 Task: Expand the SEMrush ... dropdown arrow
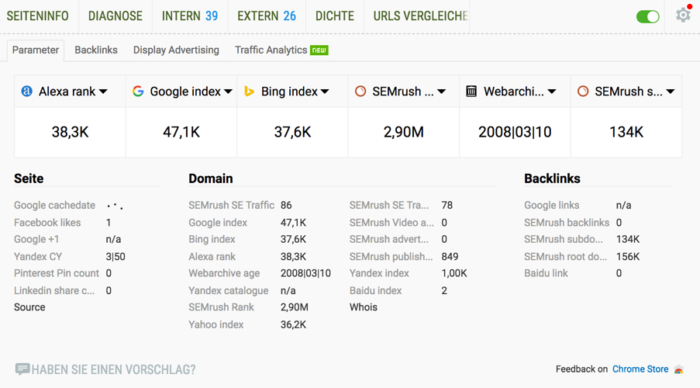[x=442, y=92]
